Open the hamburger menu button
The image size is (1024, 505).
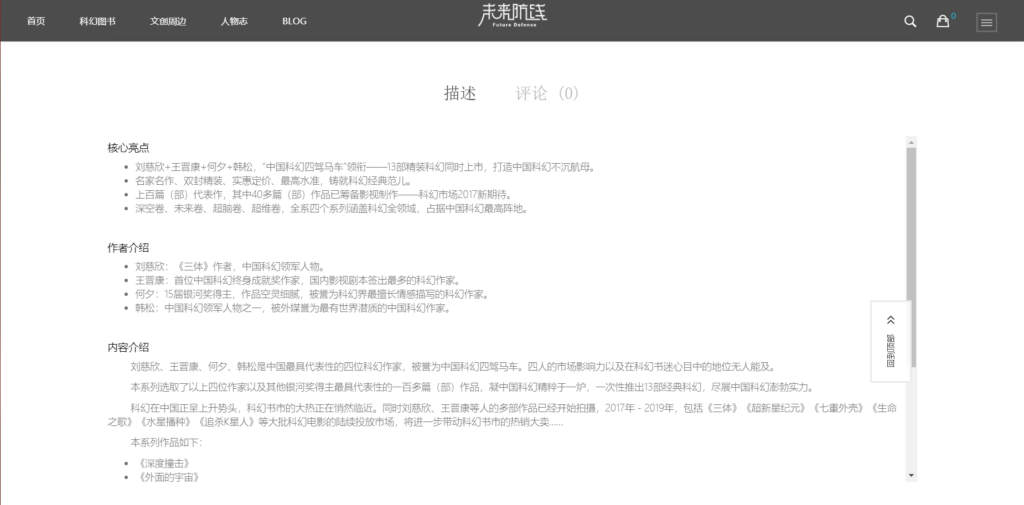tap(986, 22)
